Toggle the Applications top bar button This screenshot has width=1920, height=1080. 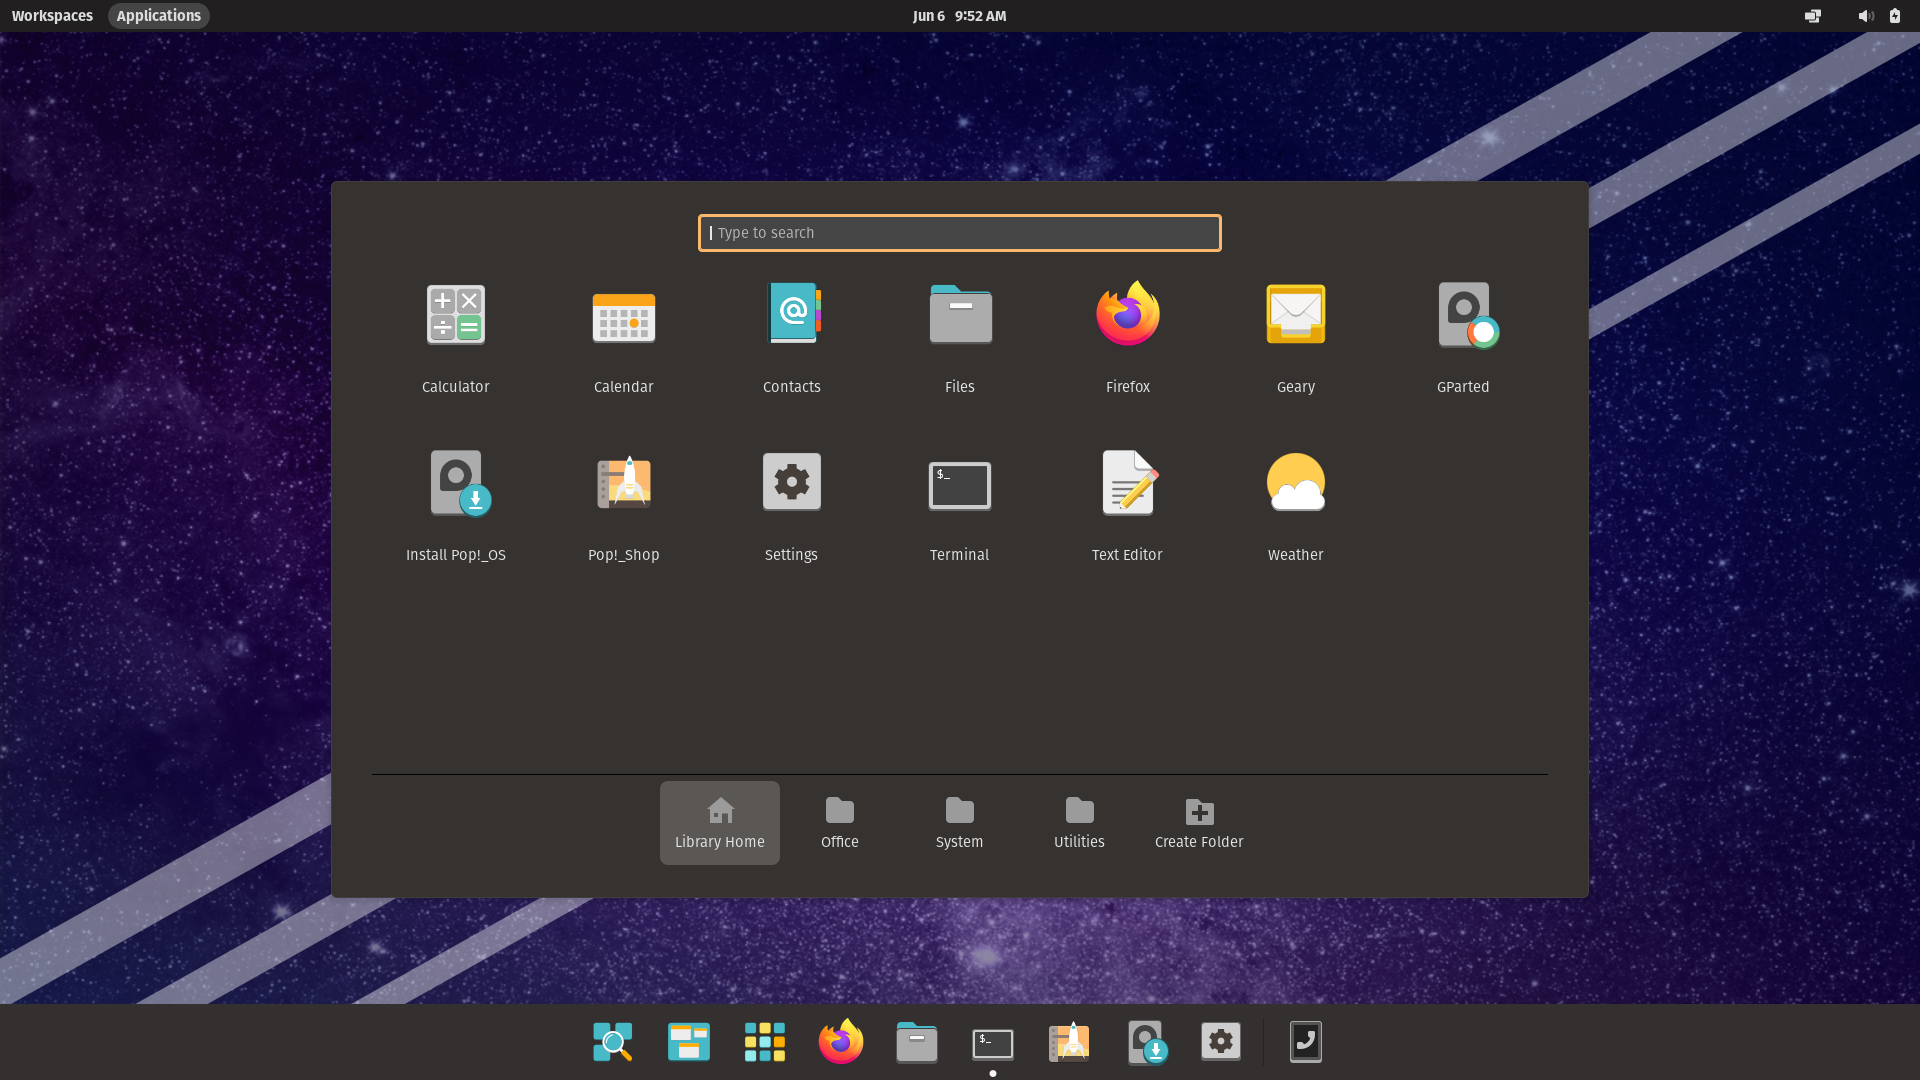pyautogui.click(x=158, y=16)
